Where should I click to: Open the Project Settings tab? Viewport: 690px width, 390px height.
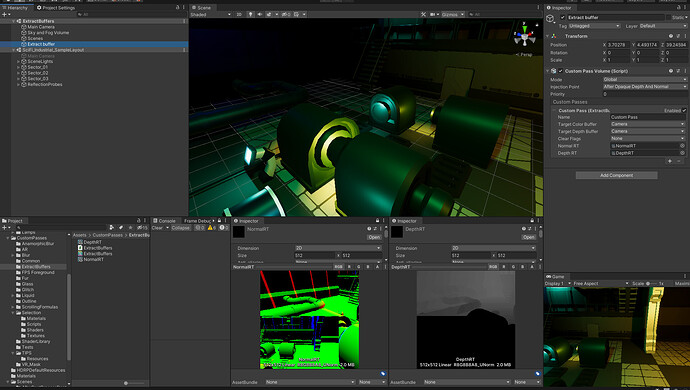[x=56, y=7]
